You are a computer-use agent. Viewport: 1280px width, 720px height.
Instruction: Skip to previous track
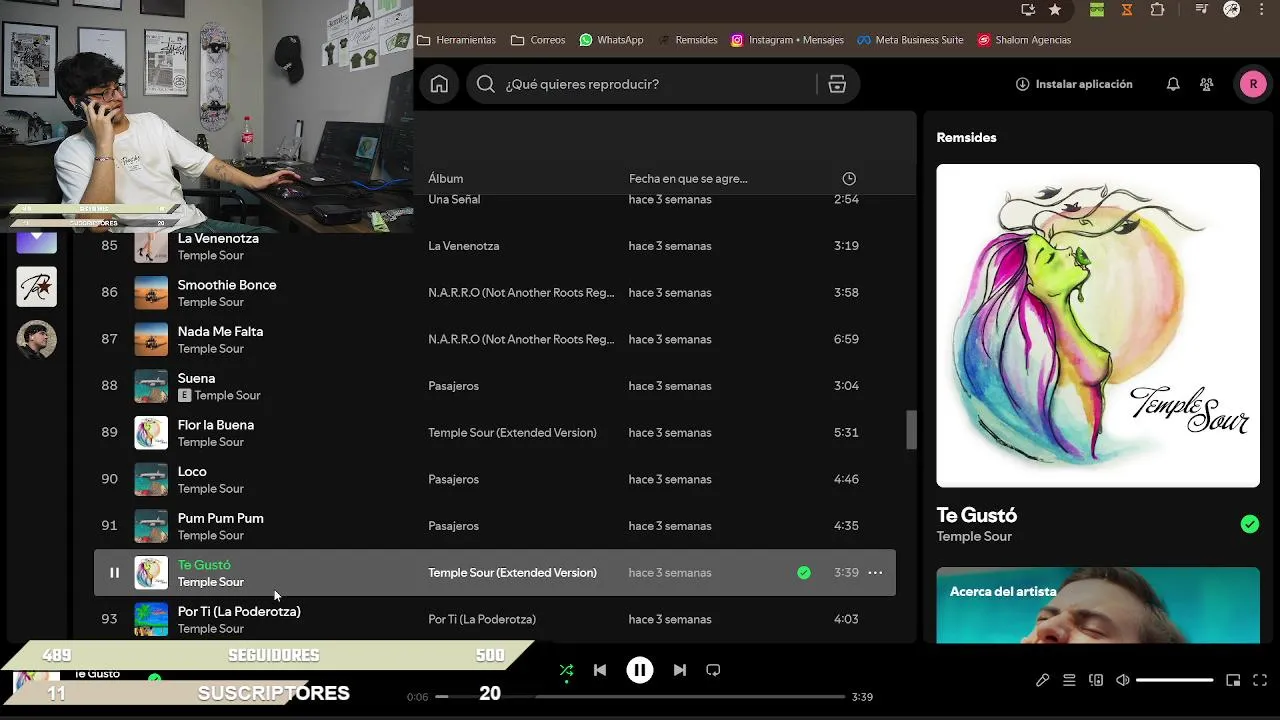(600, 670)
